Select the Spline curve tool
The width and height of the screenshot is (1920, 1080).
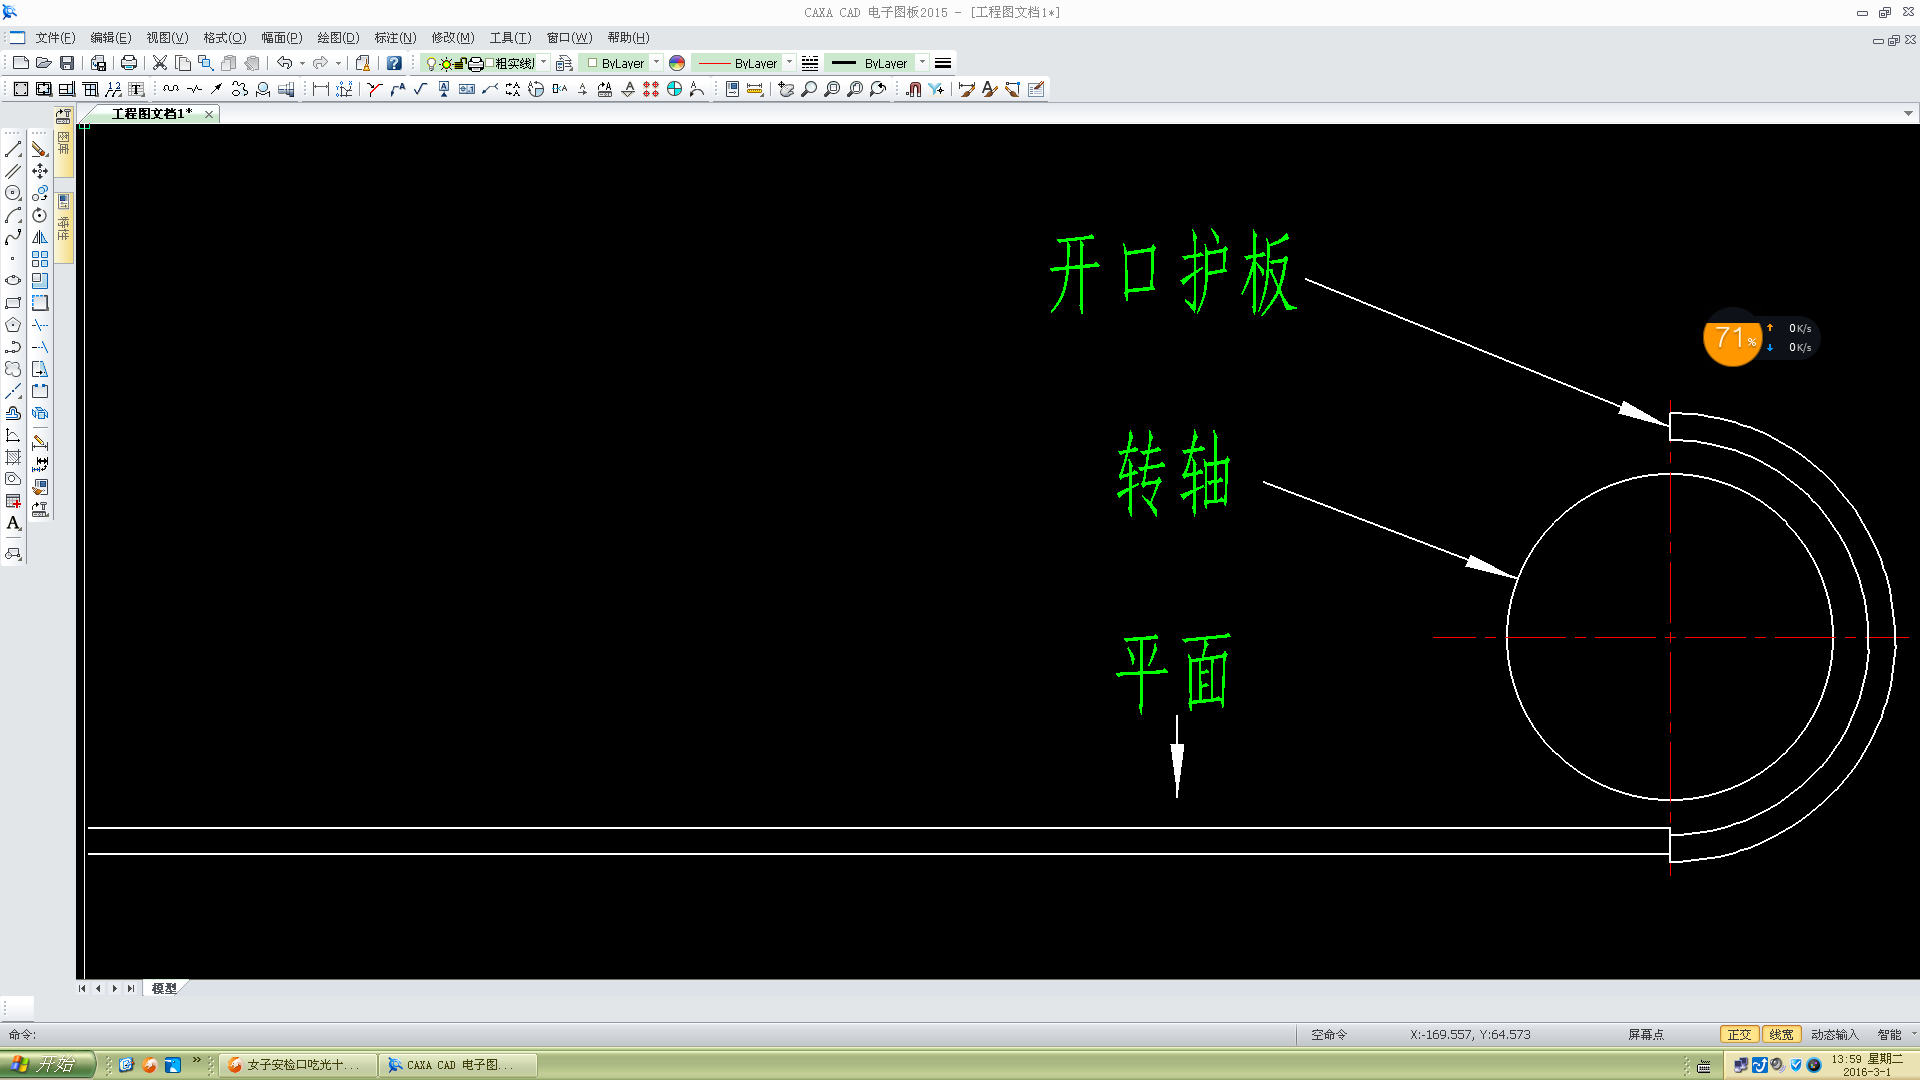coord(13,237)
